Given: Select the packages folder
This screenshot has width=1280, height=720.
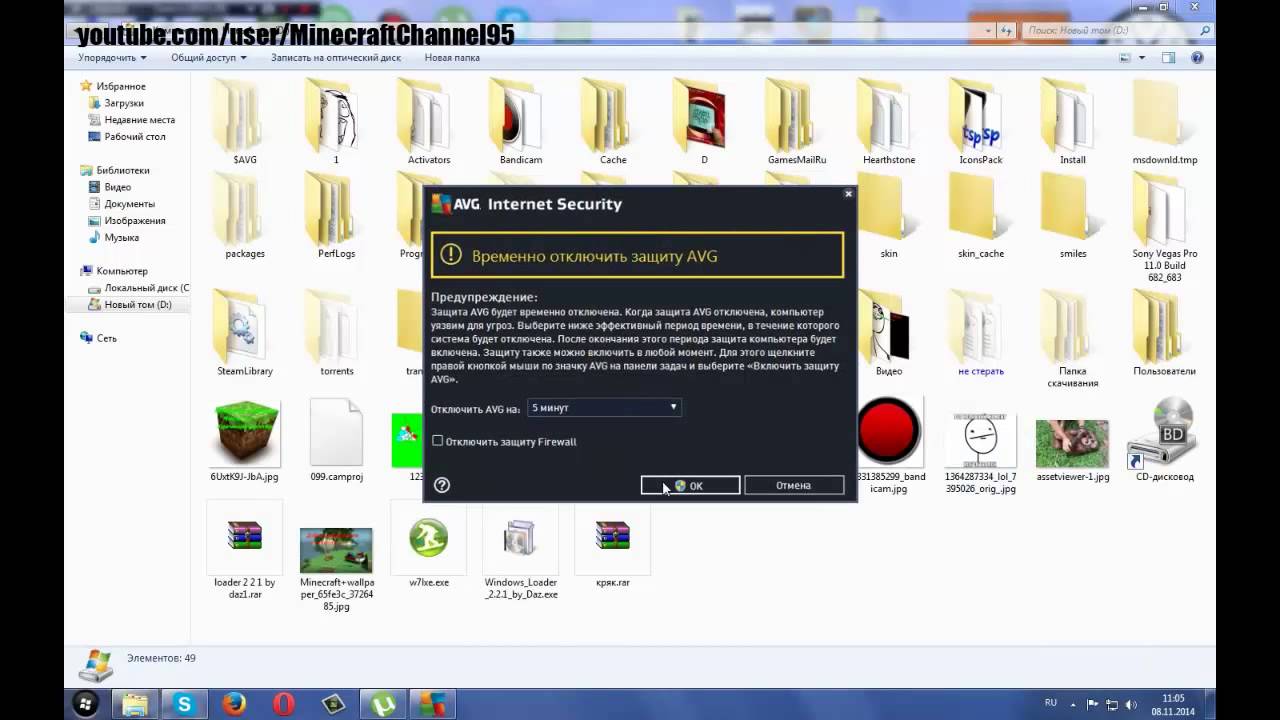Looking at the screenshot, I should coord(245,216).
